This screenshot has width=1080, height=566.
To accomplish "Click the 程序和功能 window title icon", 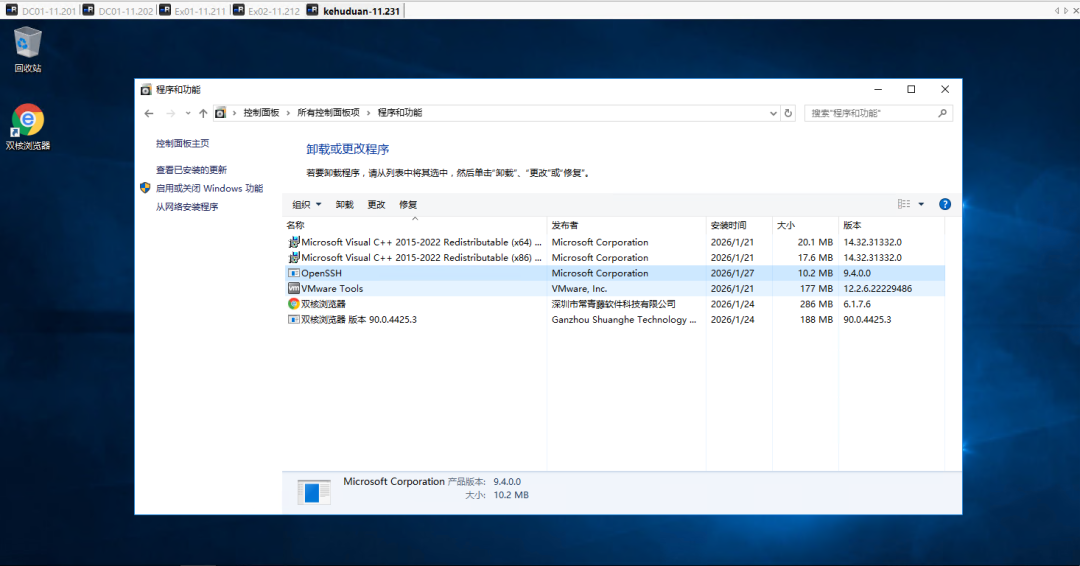I will (146, 90).
